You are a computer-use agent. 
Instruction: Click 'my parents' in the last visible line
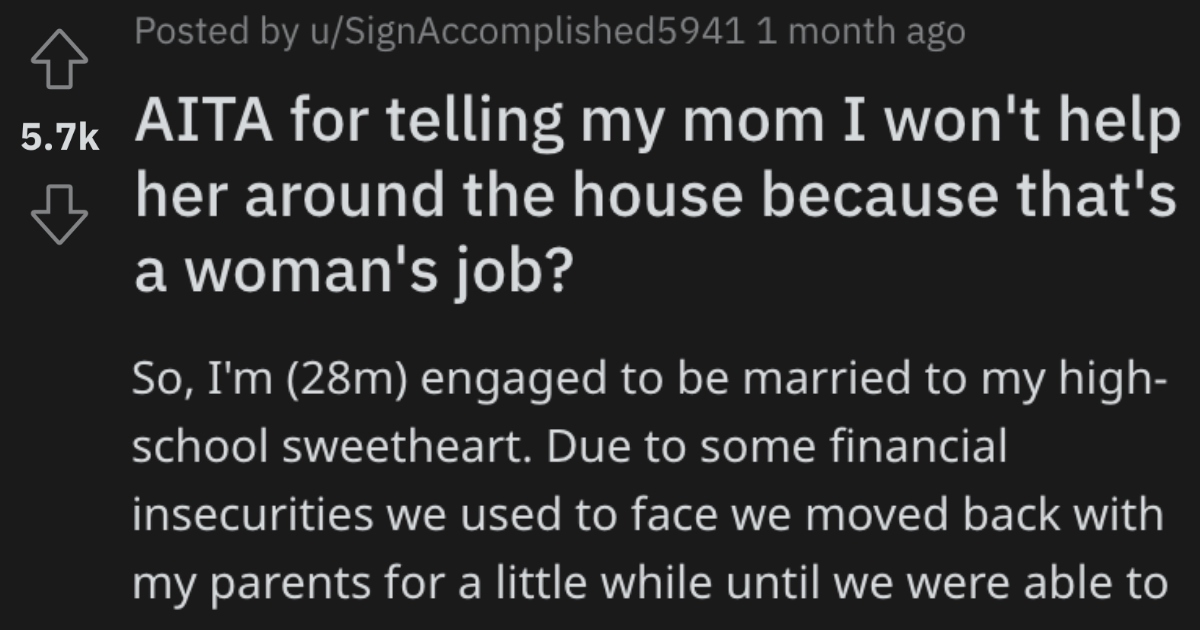coord(234,582)
